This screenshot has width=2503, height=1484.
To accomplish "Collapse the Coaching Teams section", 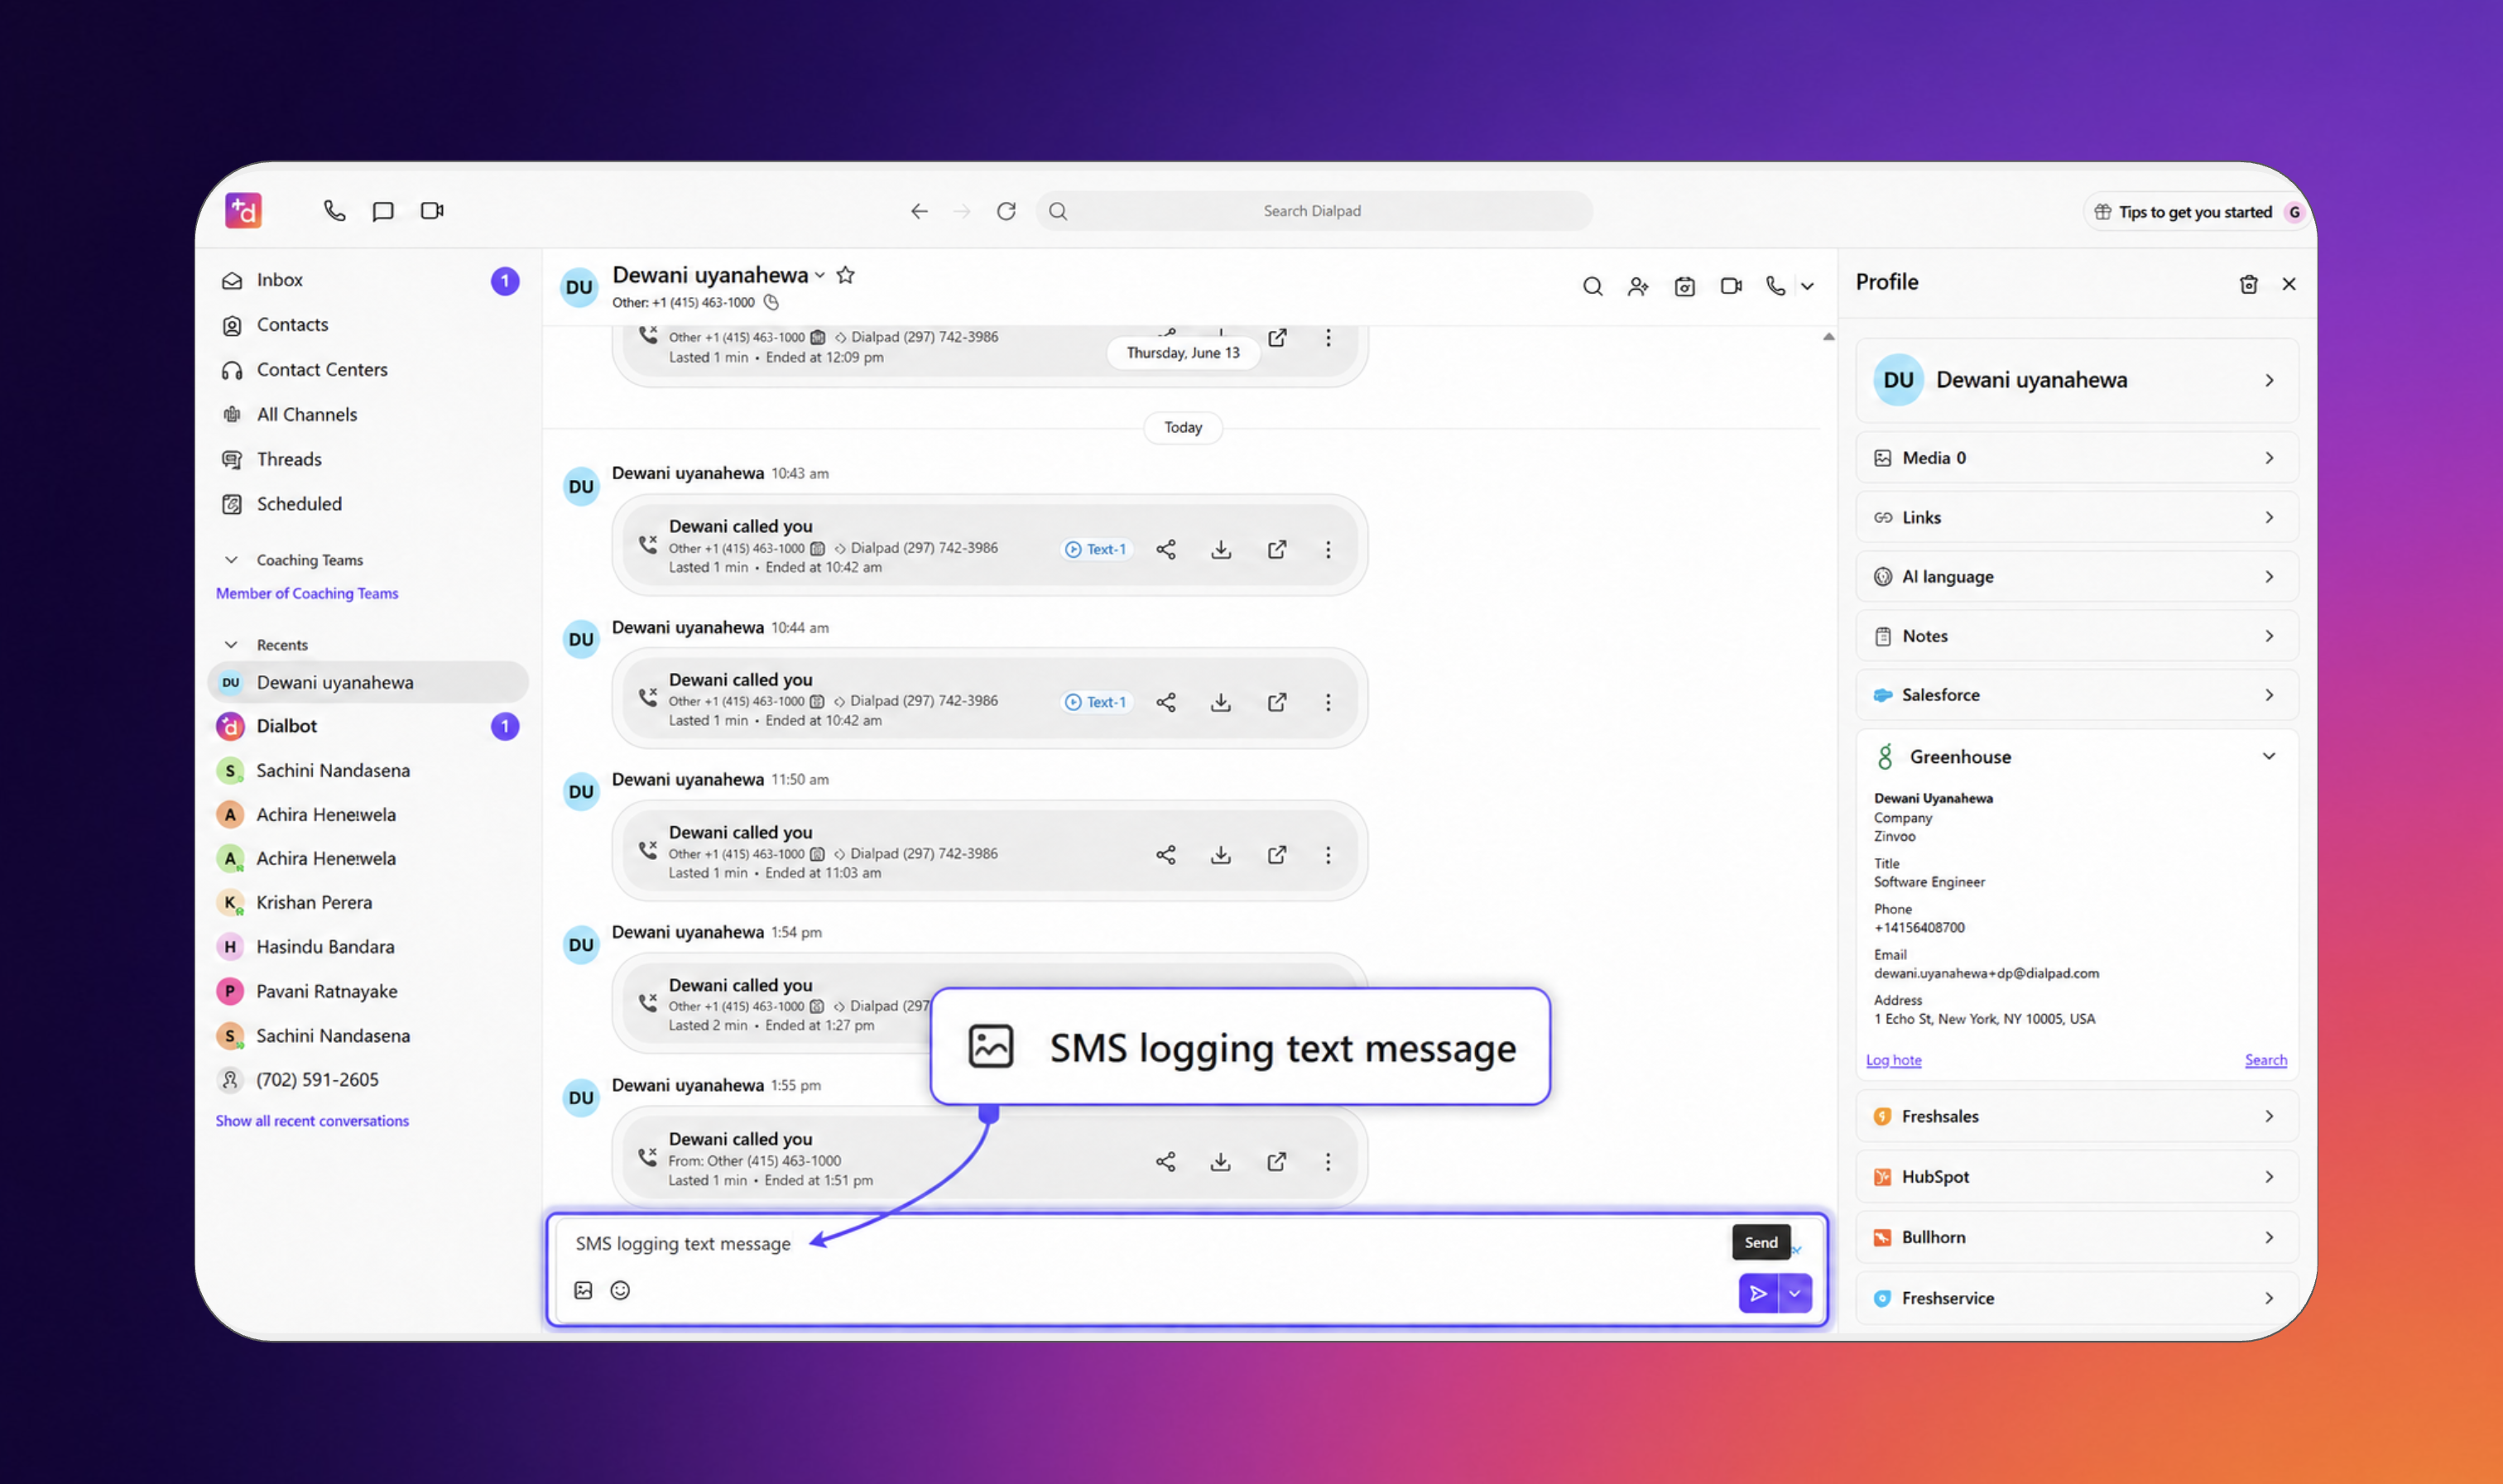I will (231, 560).
